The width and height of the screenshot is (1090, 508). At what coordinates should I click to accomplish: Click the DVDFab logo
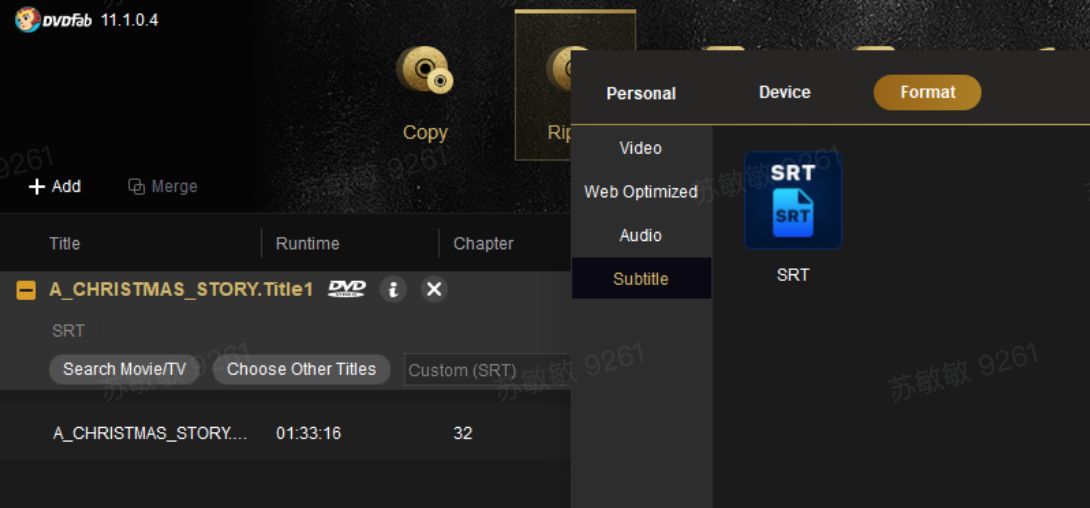(53, 19)
